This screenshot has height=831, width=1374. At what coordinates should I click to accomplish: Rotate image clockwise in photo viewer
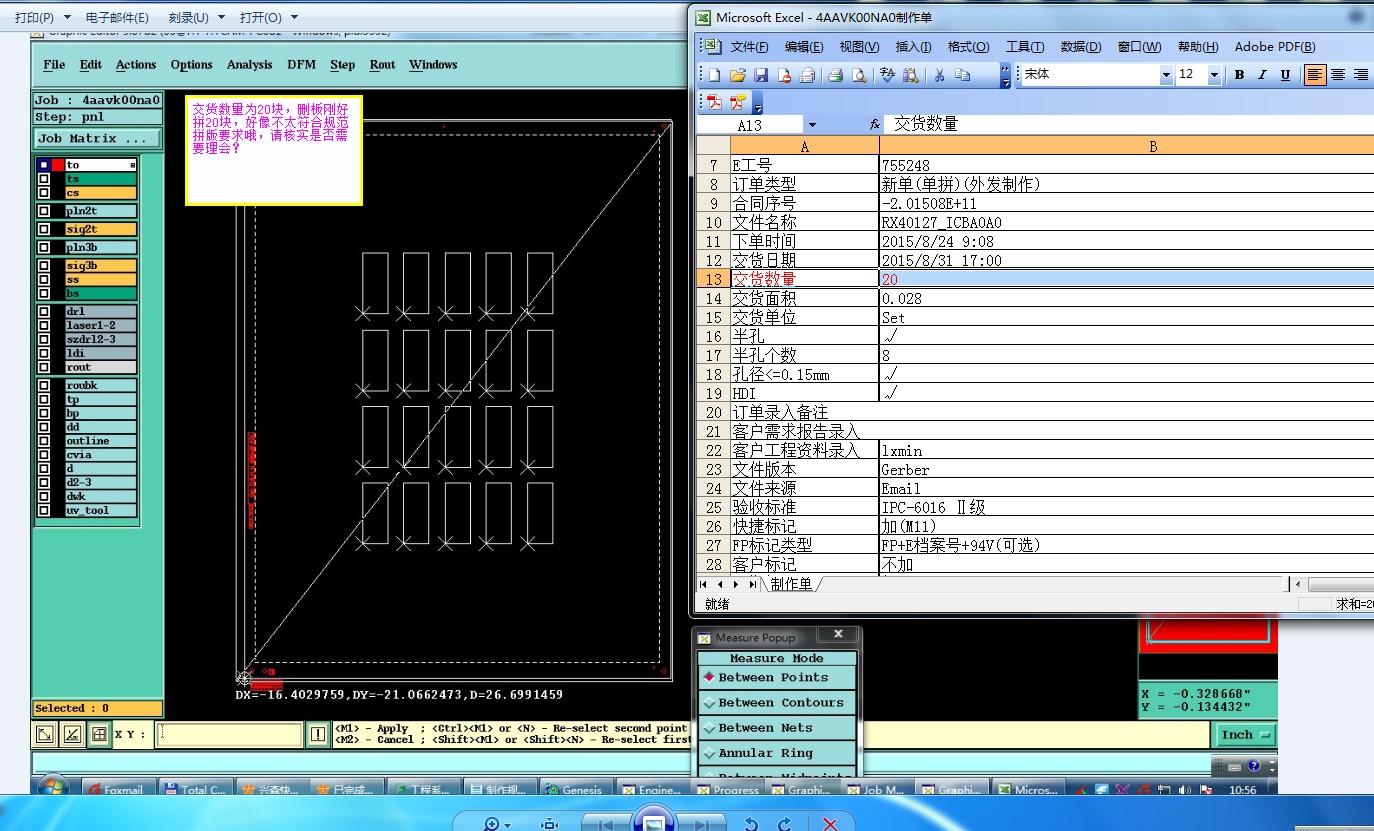pos(785,824)
